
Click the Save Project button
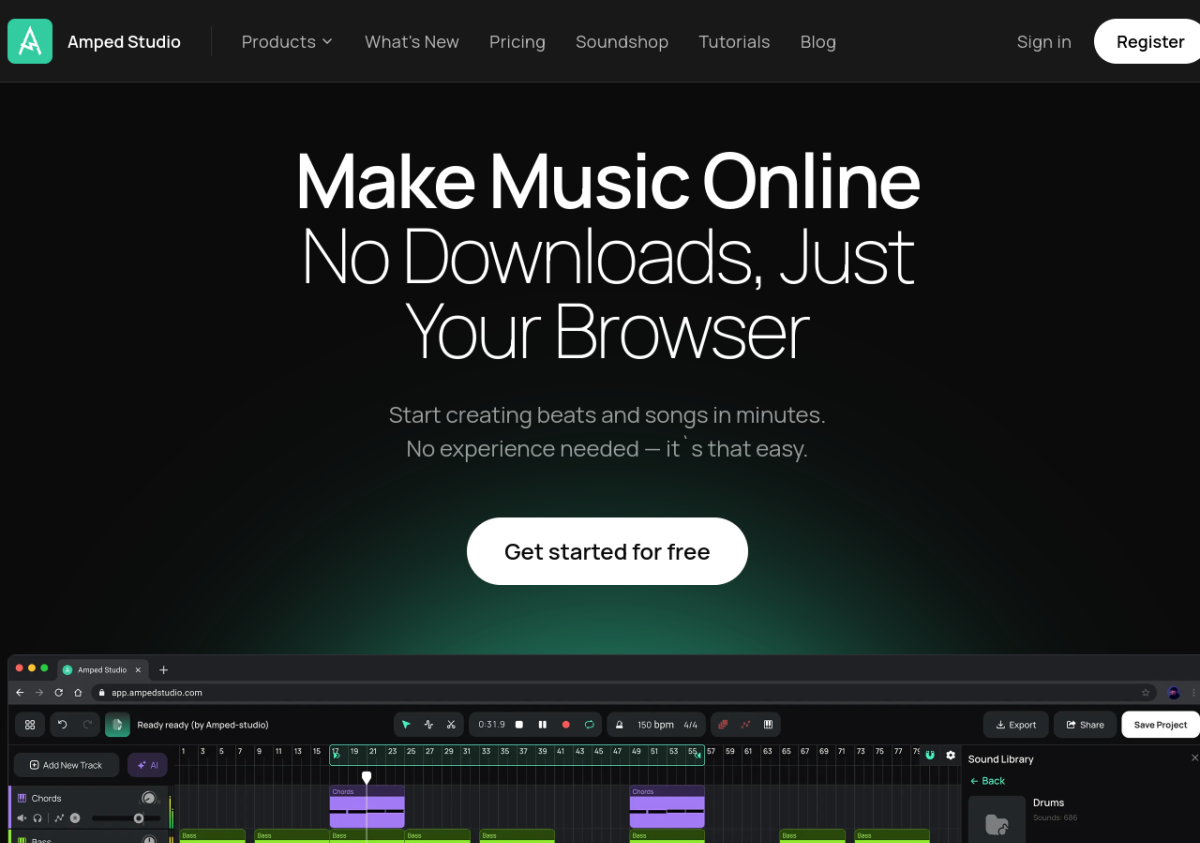pyautogui.click(x=1160, y=725)
